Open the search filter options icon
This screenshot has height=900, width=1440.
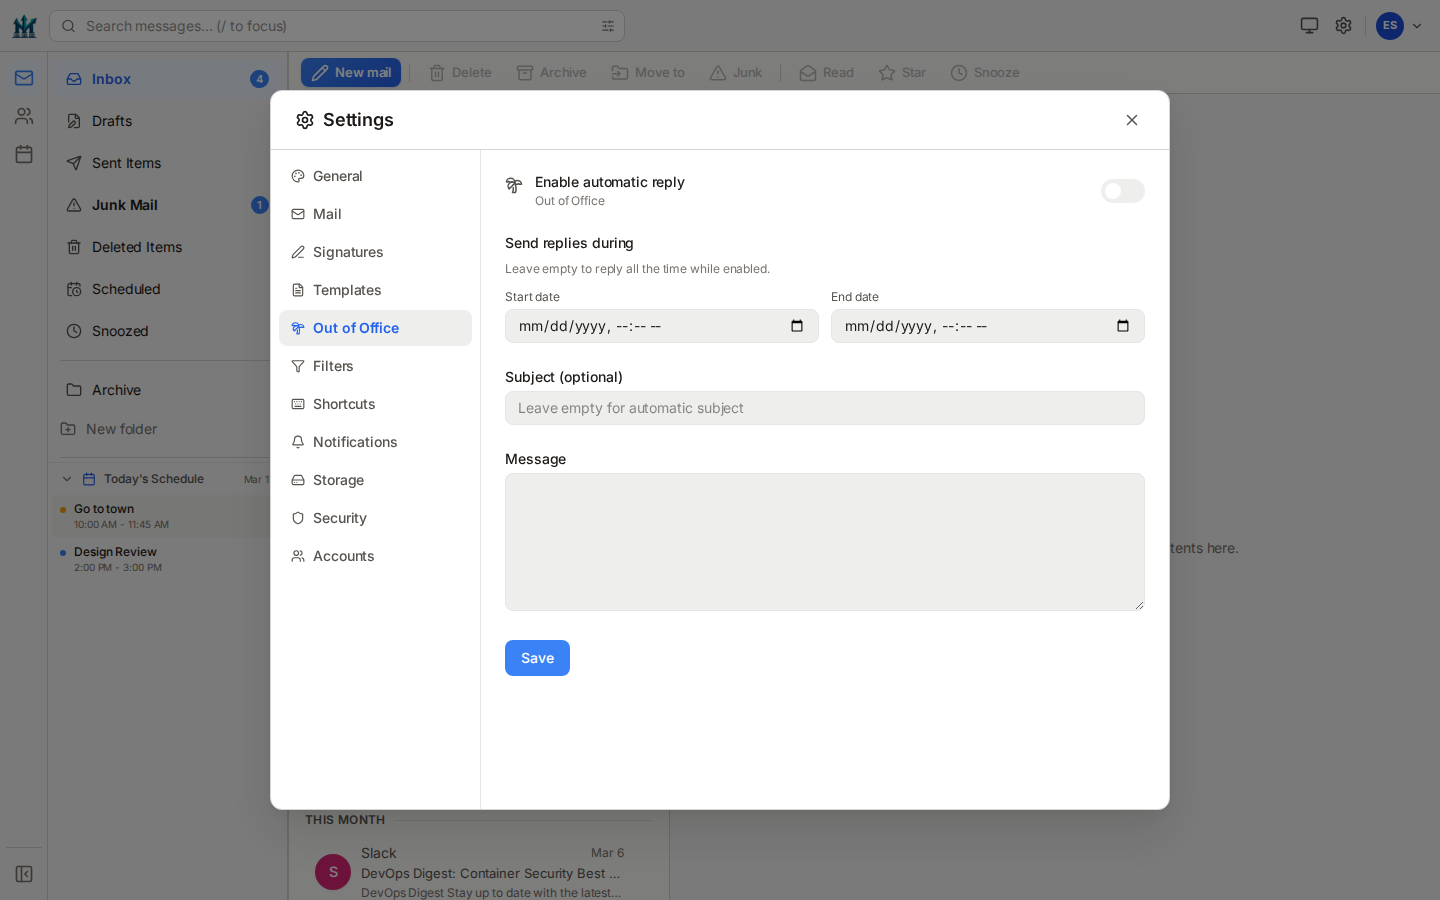pos(608,26)
